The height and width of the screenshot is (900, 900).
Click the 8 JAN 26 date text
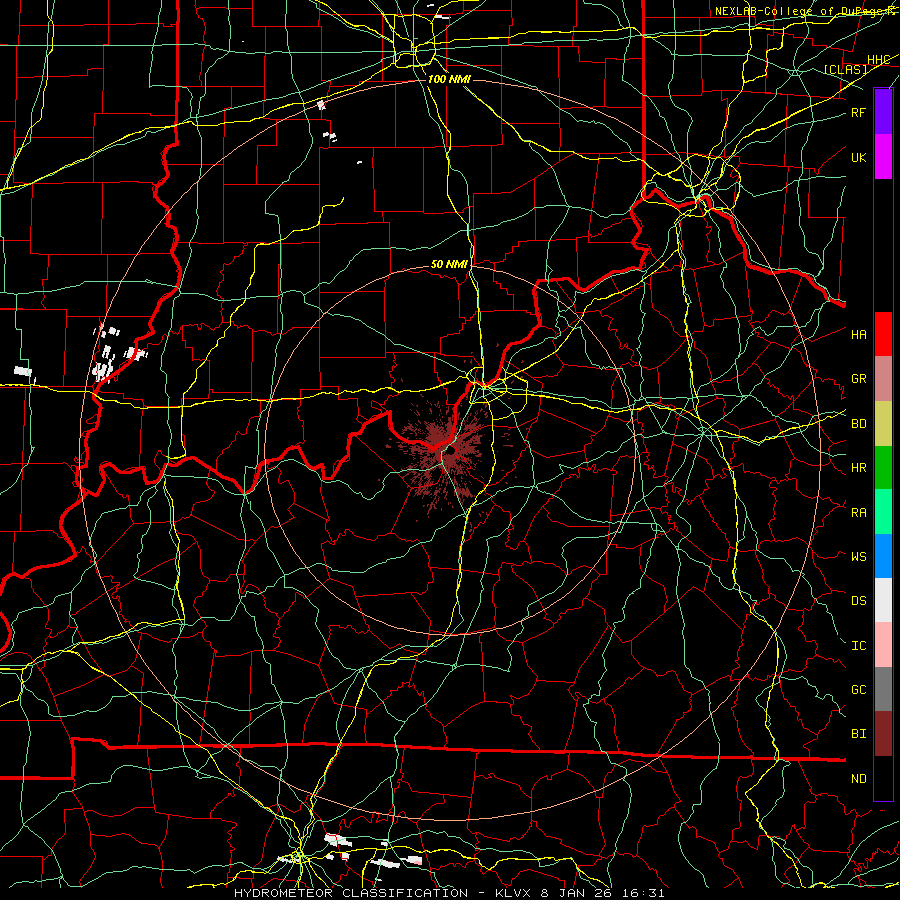pyautogui.click(x=577, y=893)
